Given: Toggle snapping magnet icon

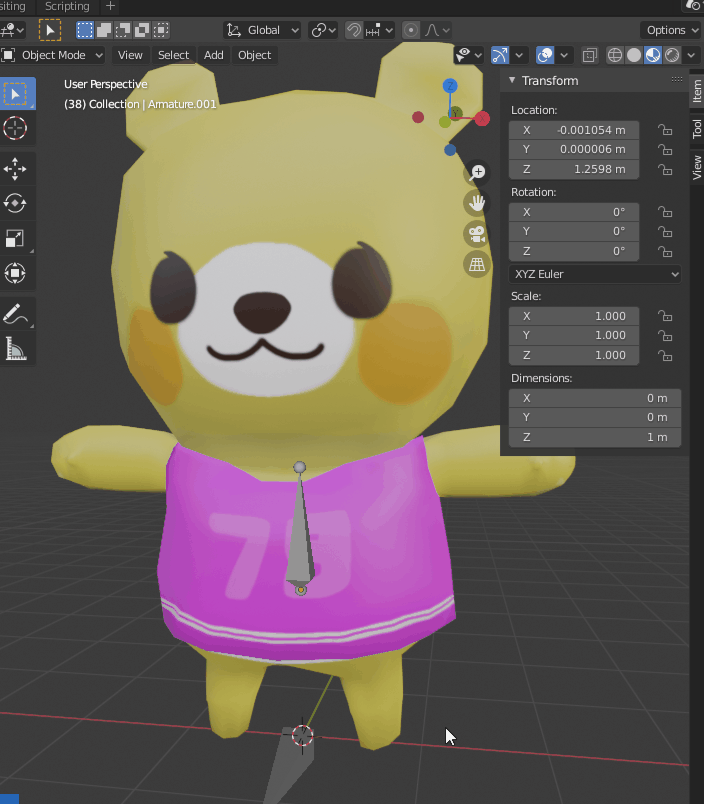Looking at the screenshot, I should tap(354, 30).
